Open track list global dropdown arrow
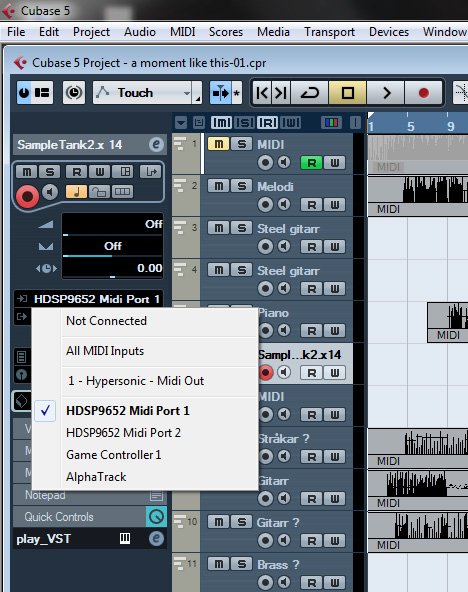Image resolution: width=468 pixels, height=592 pixels. pyautogui.click(x=181, y=122)
